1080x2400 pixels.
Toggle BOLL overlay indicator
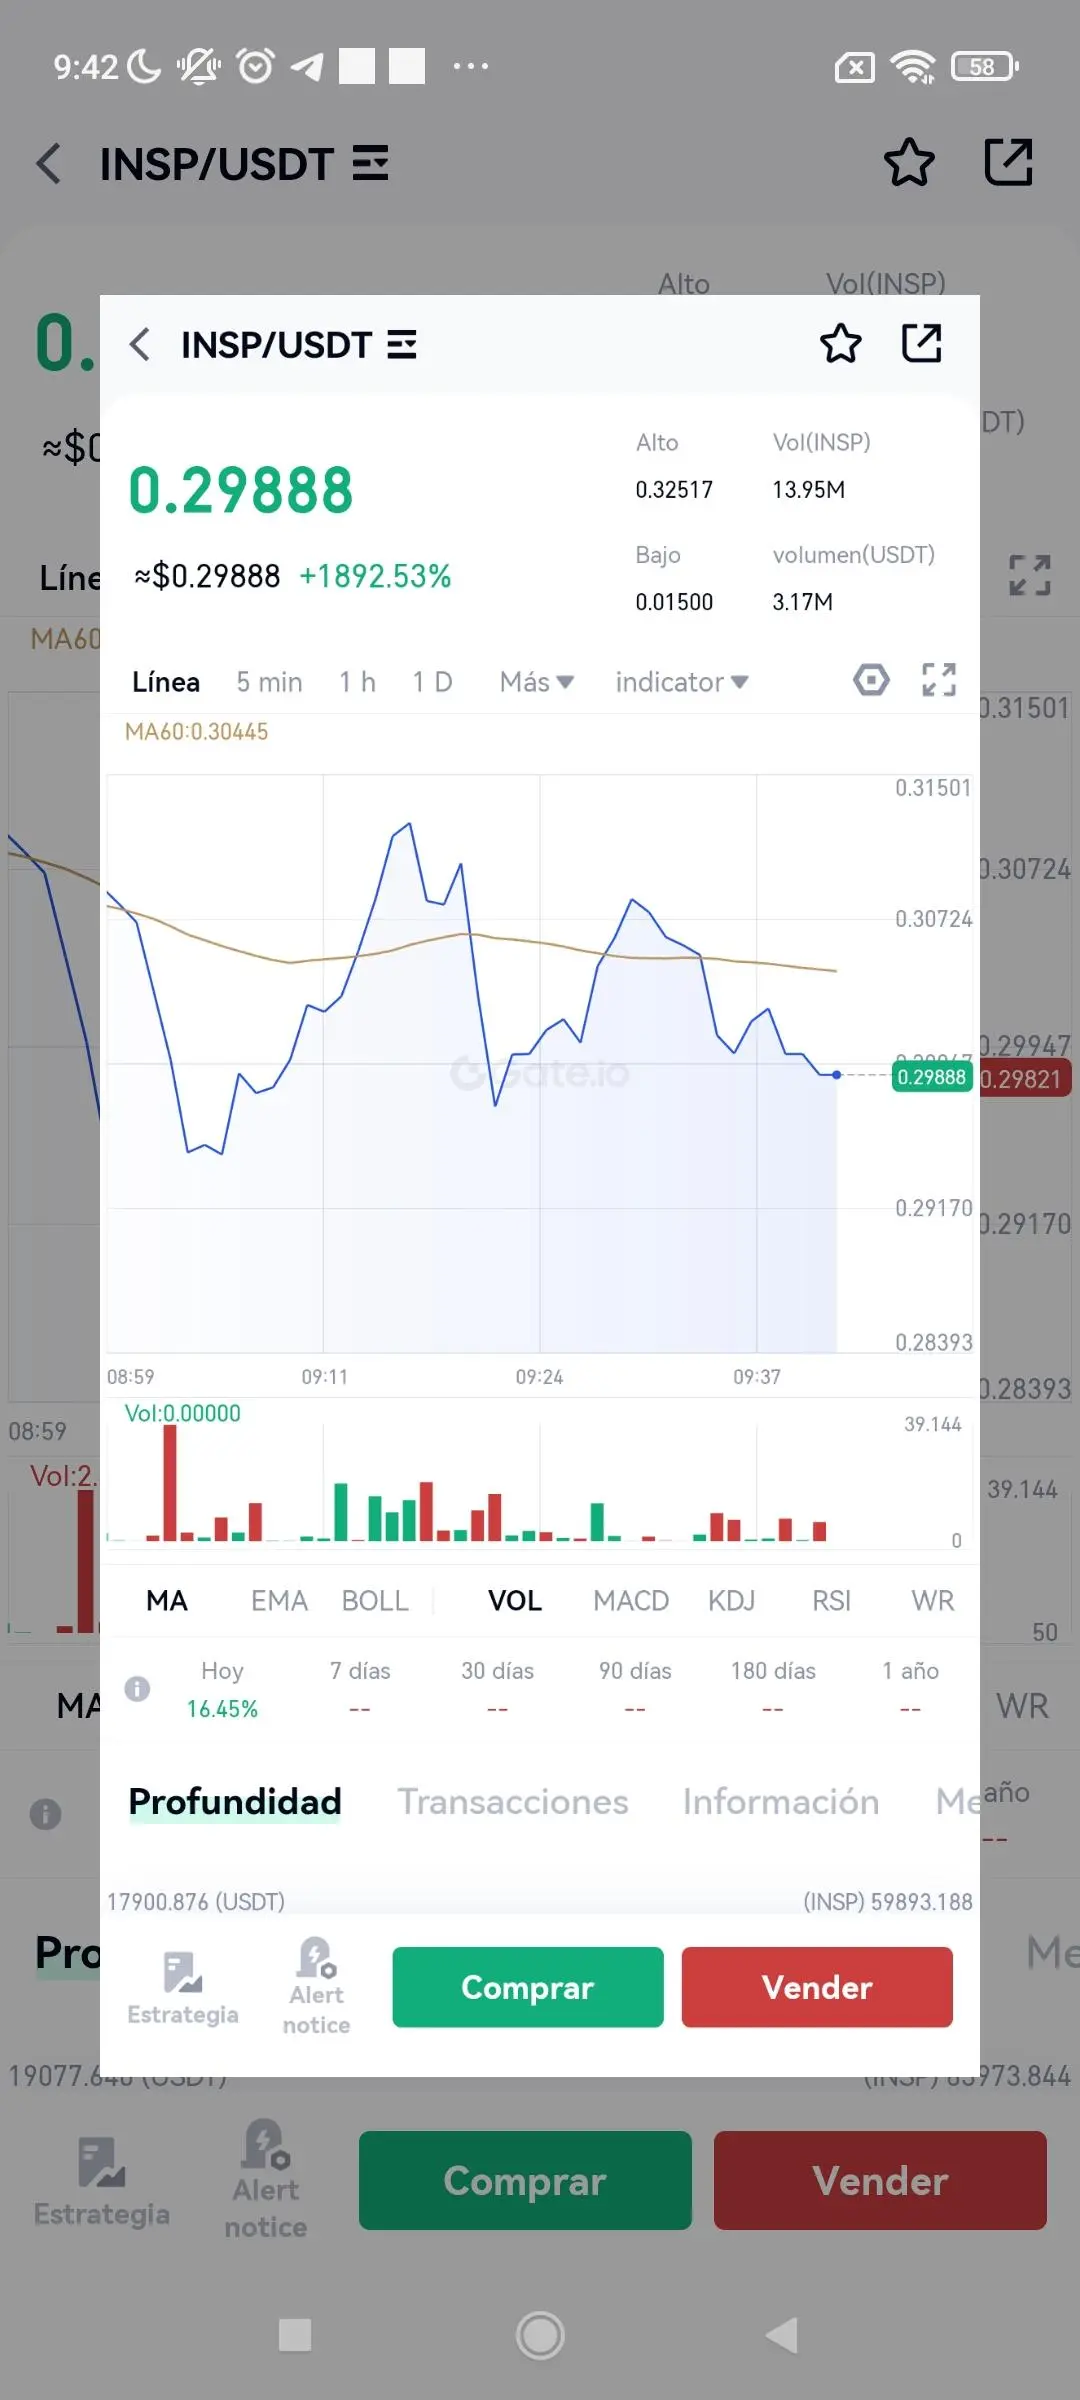click(375, 1601)
